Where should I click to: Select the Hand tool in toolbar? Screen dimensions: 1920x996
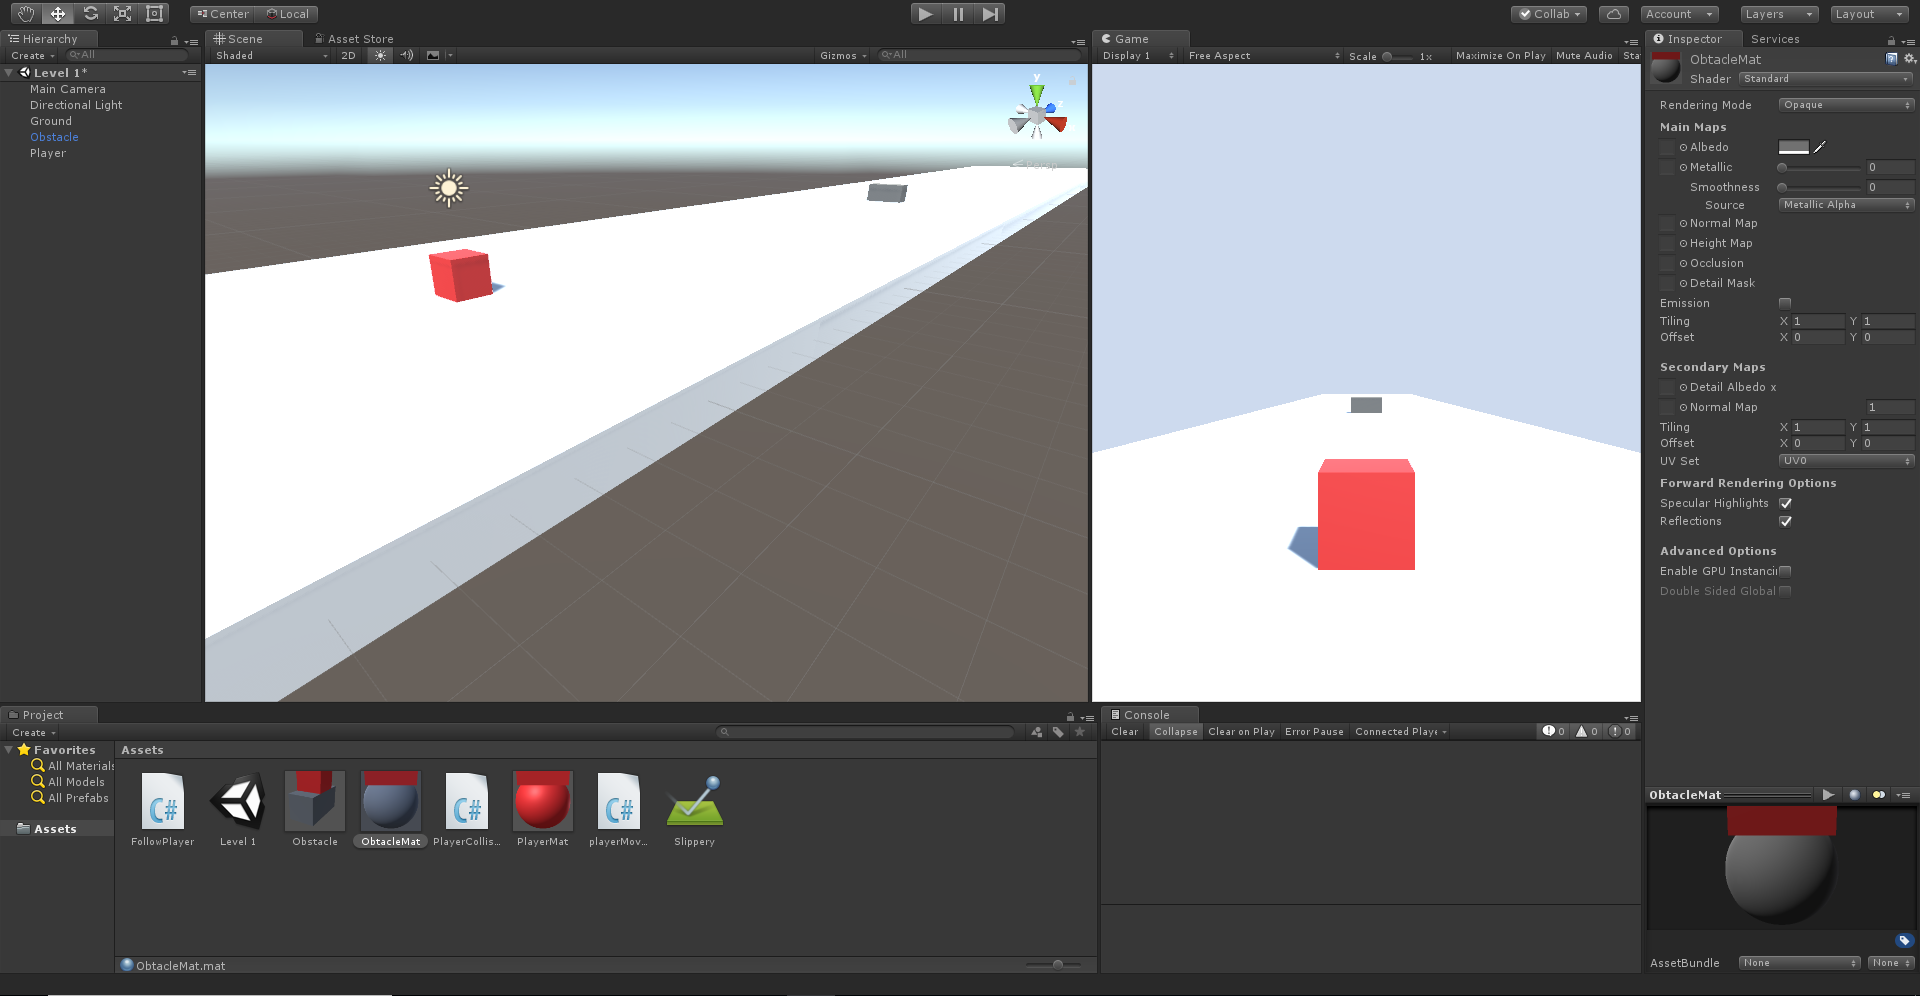tap(25, 14)
